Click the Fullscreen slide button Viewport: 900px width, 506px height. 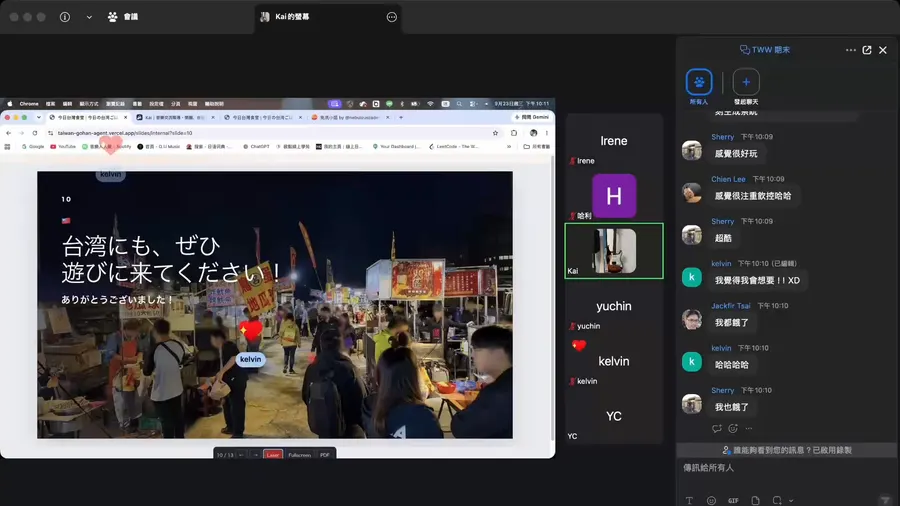[x=300, y=454]
